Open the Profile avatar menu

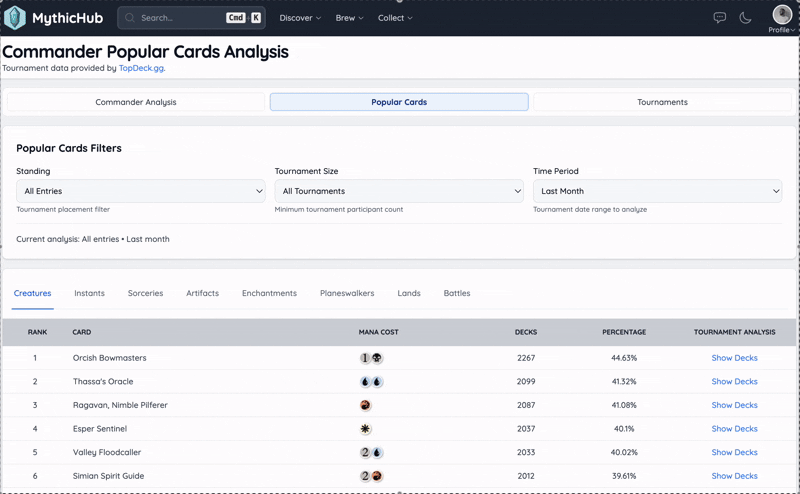pos(782,19)
